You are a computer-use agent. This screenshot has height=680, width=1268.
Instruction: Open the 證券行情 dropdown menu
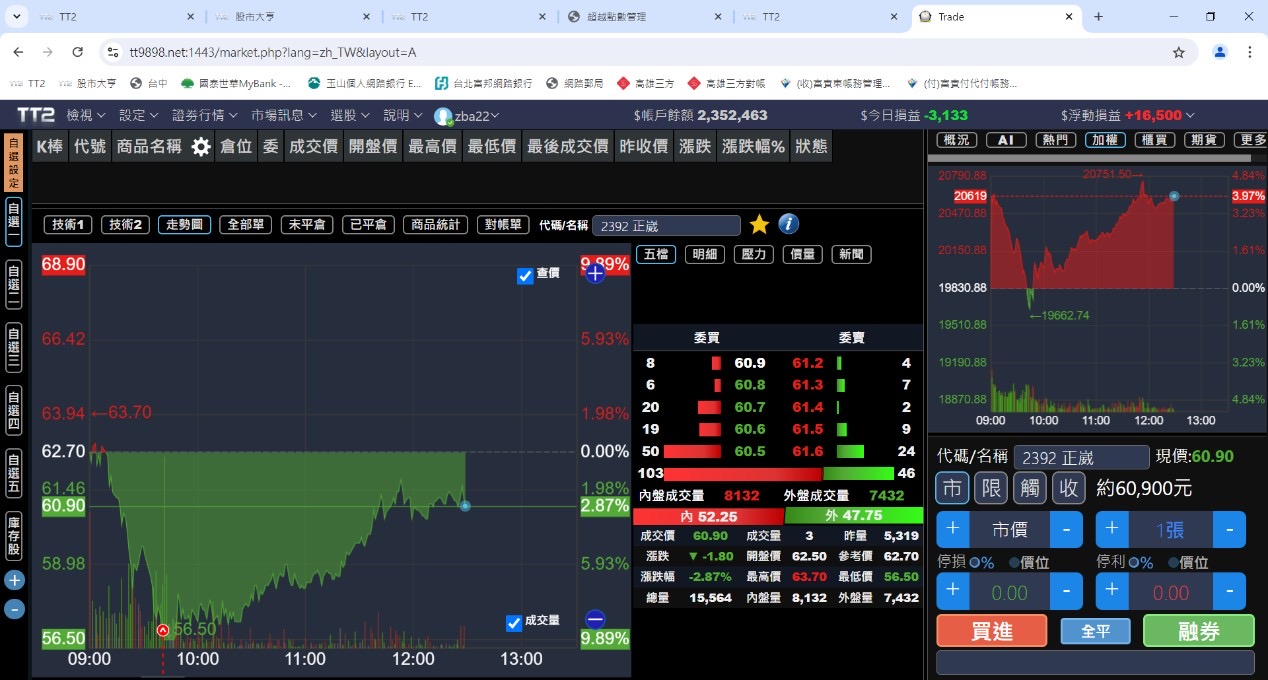coord(205,115)
